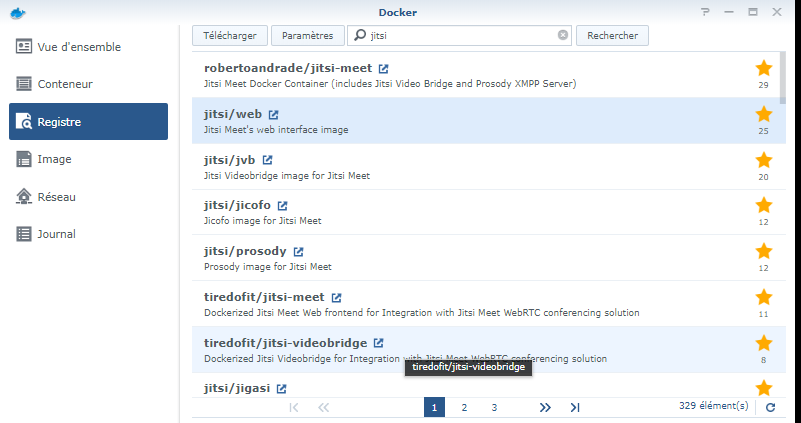Open the Réseau section
The width and height of the screenshot is (801, 423).
tap(88, 197)
